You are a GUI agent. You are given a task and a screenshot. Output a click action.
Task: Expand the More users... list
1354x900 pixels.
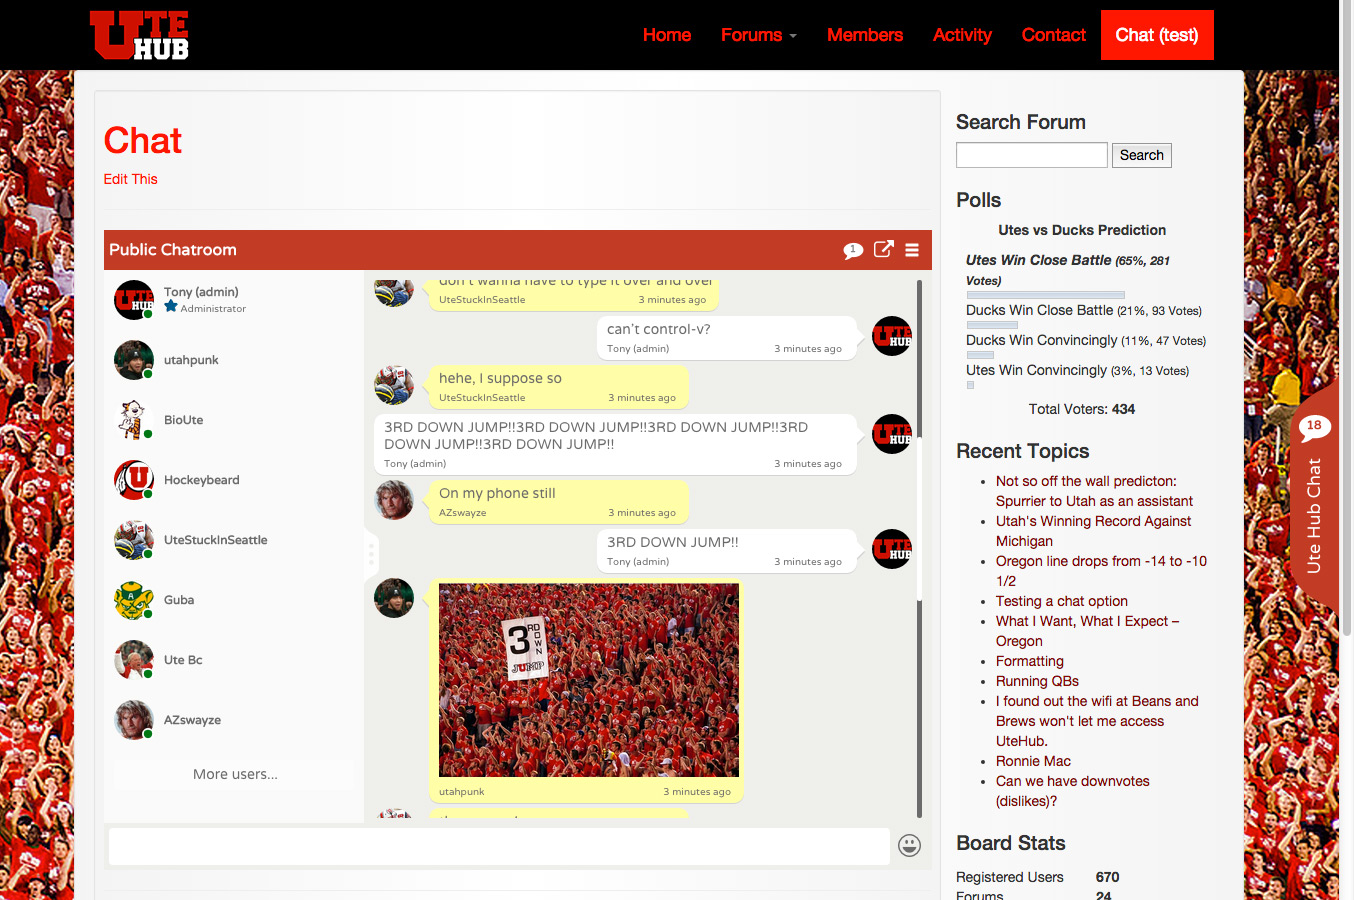pos(235,774)
